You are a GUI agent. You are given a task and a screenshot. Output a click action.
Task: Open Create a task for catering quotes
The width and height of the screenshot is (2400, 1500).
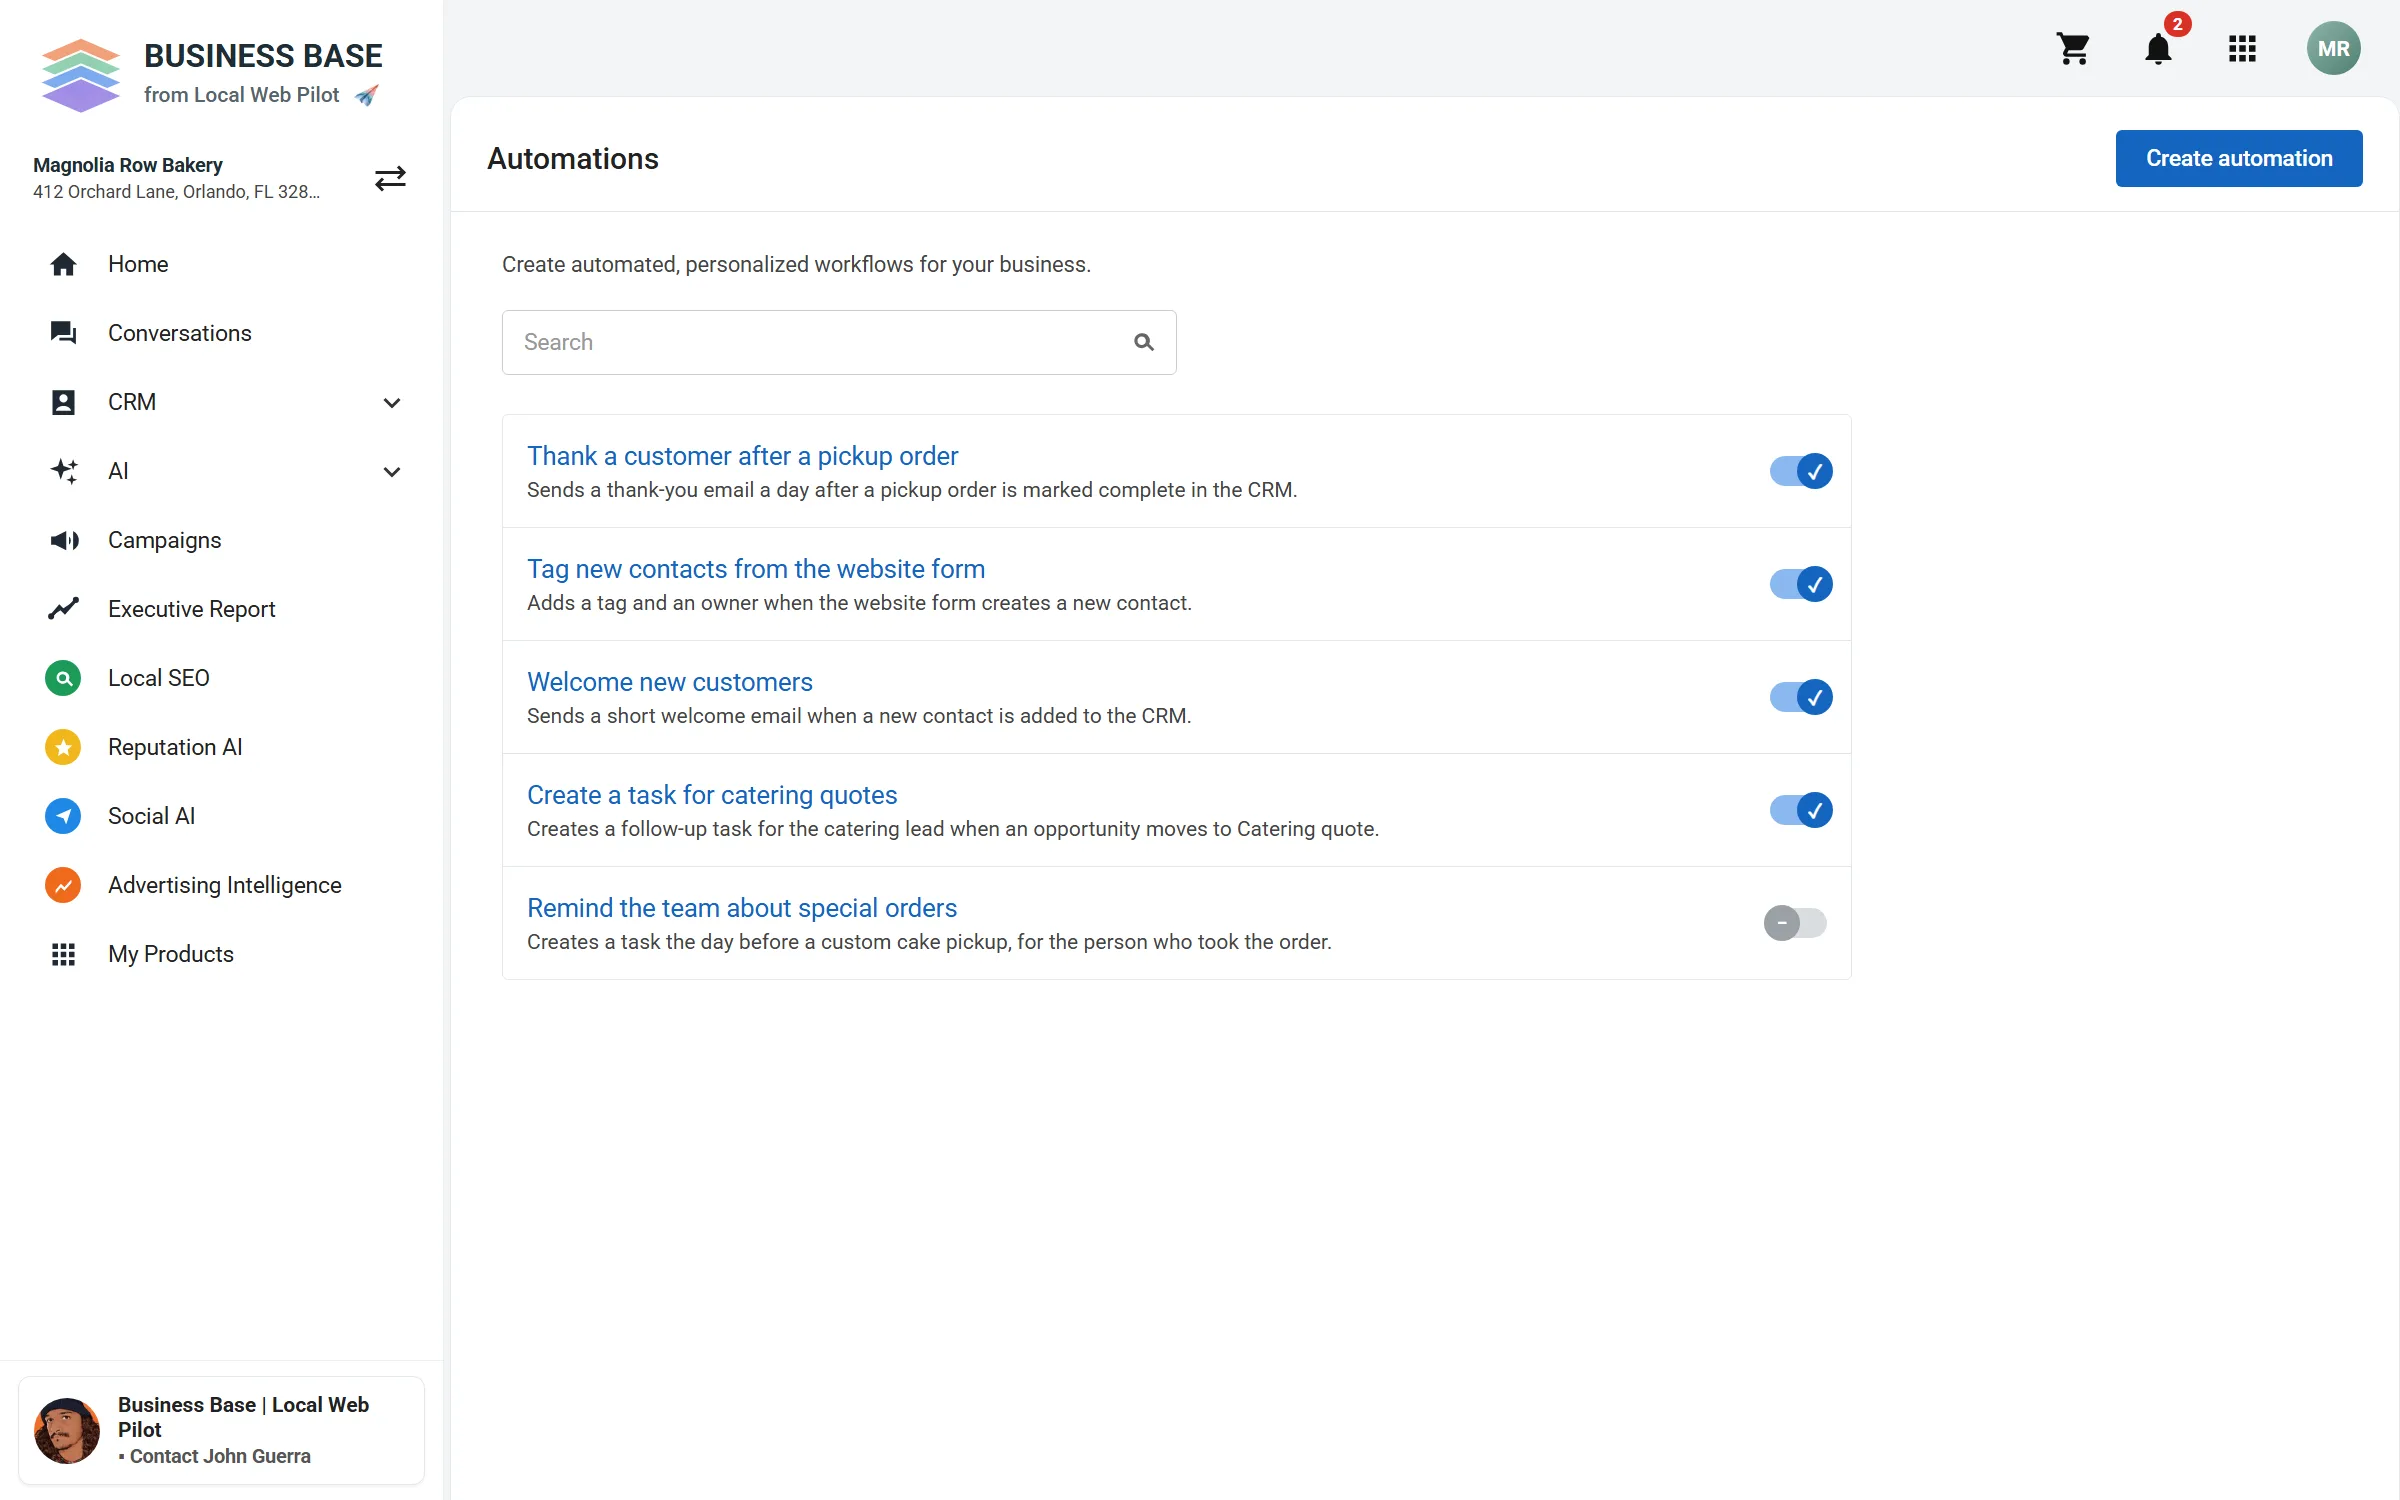712,795
